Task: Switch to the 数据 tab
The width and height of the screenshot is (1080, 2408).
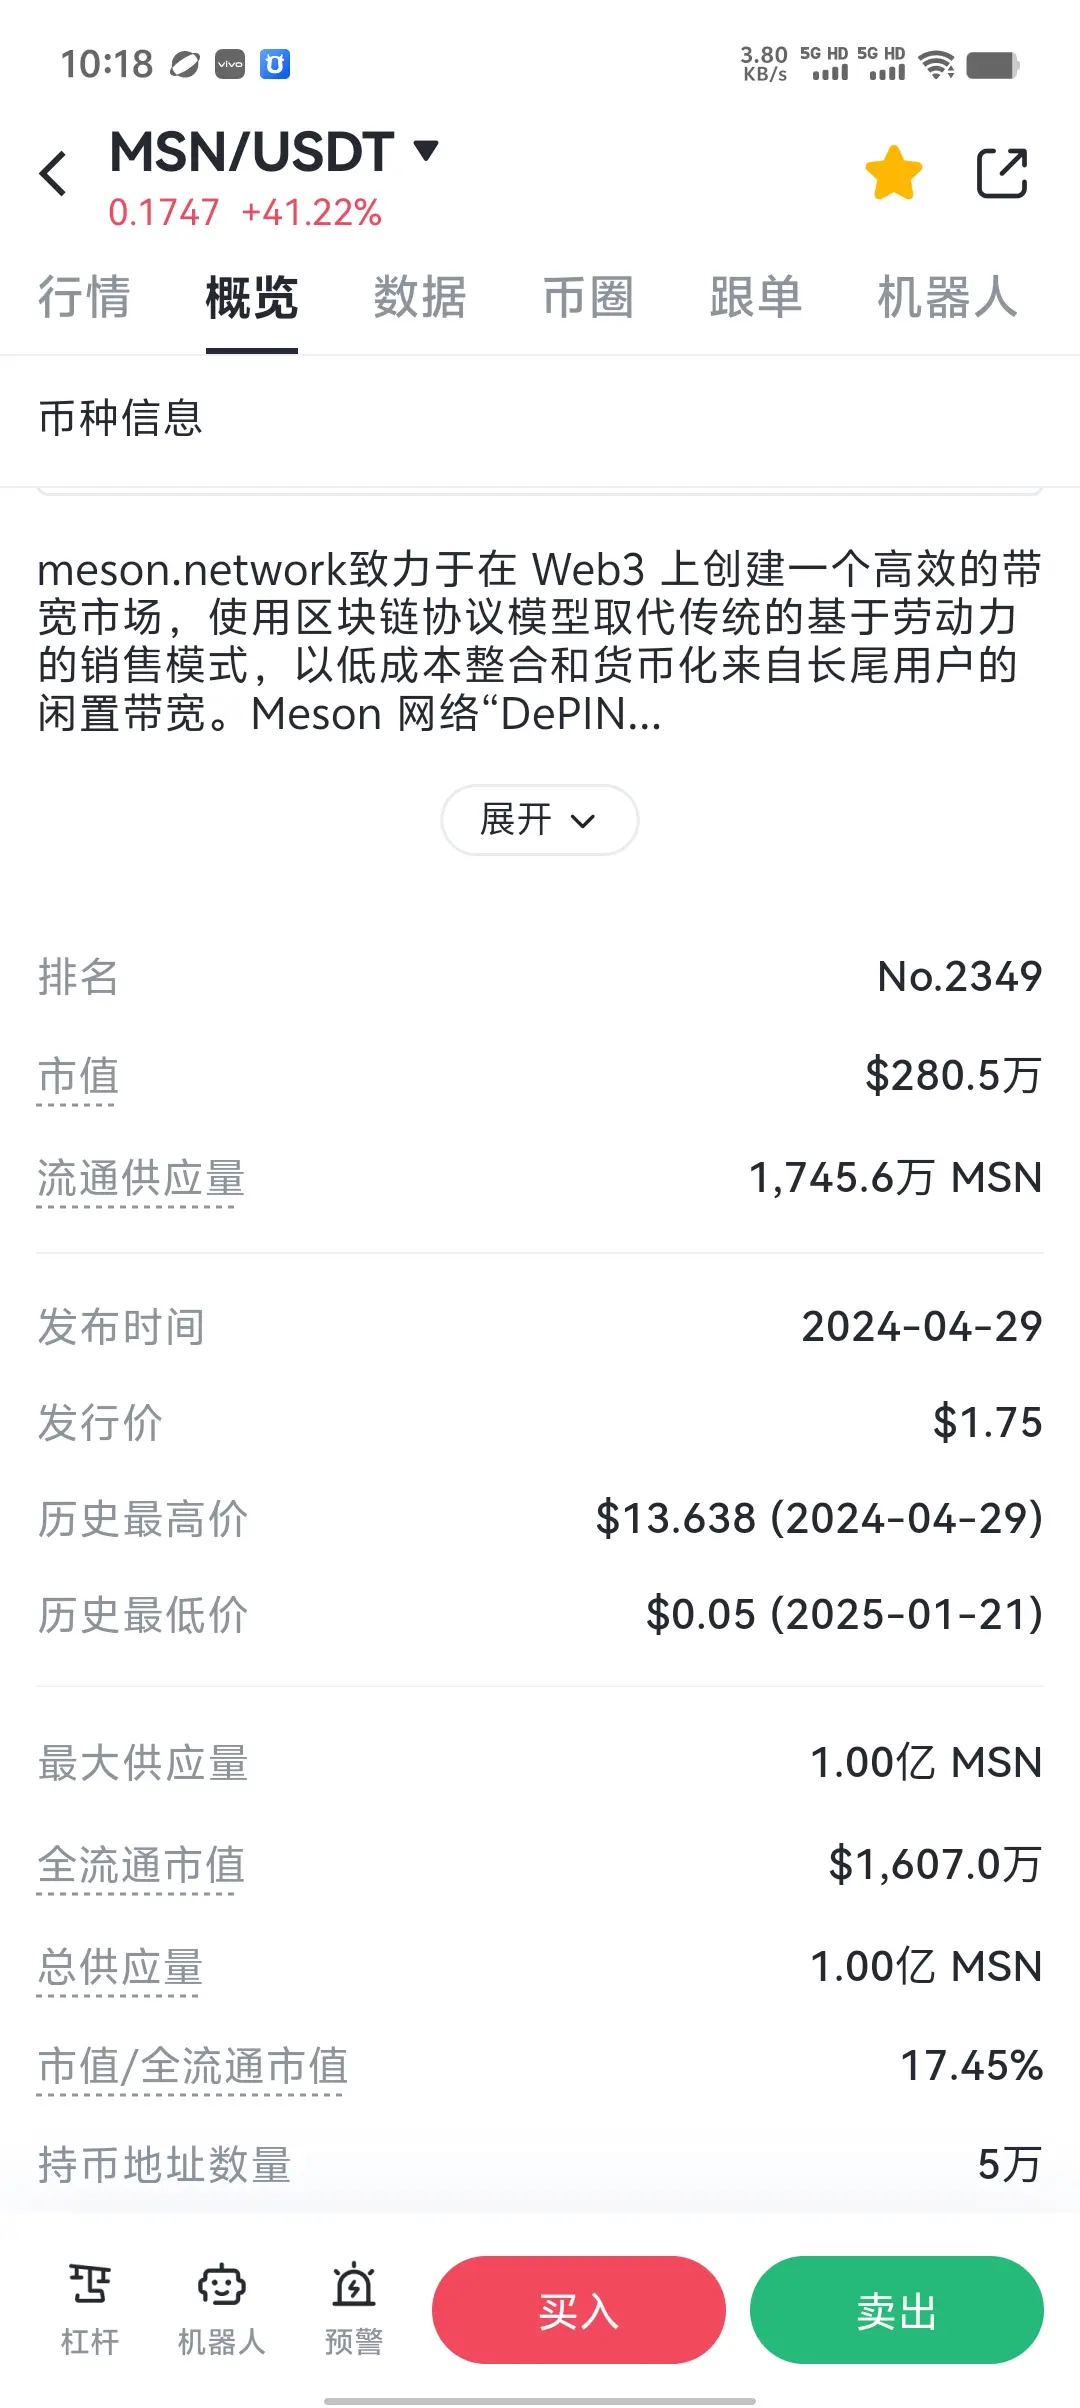Action: tap(420, 297)
